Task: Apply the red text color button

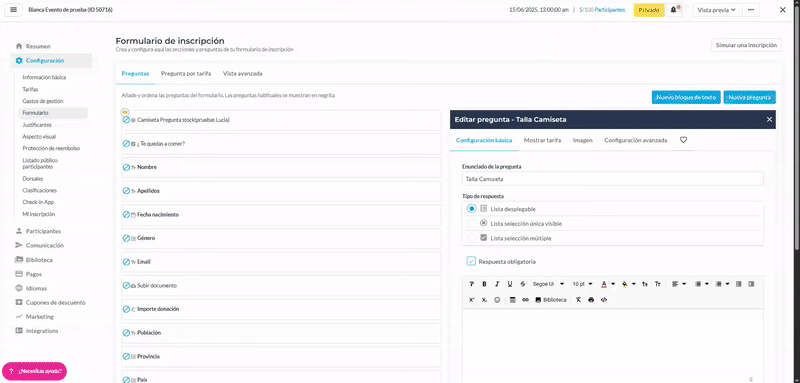Action: point(604,284)
